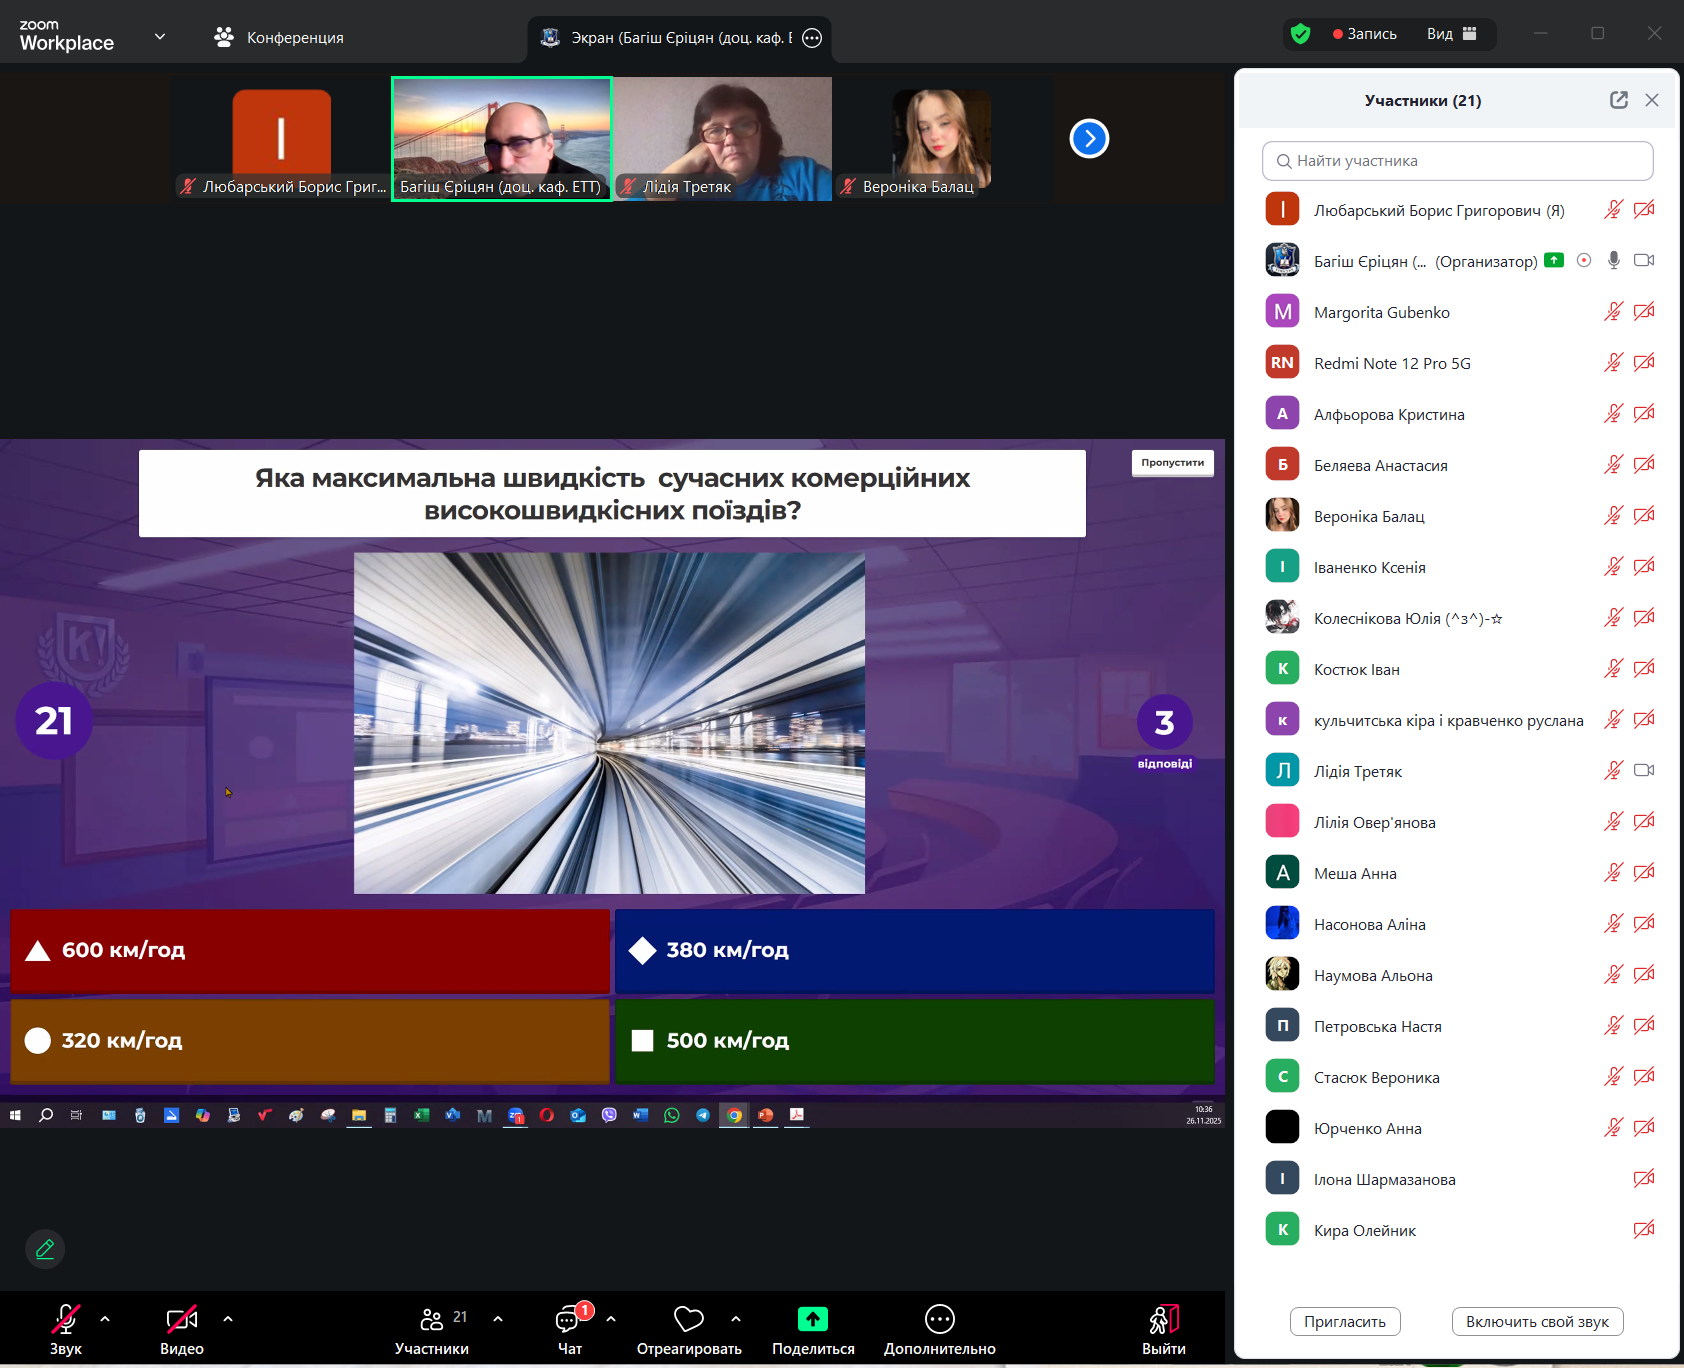Choose the orange 320 км/год answer
This screenshot has width=1684, height=1368.
310,1041
